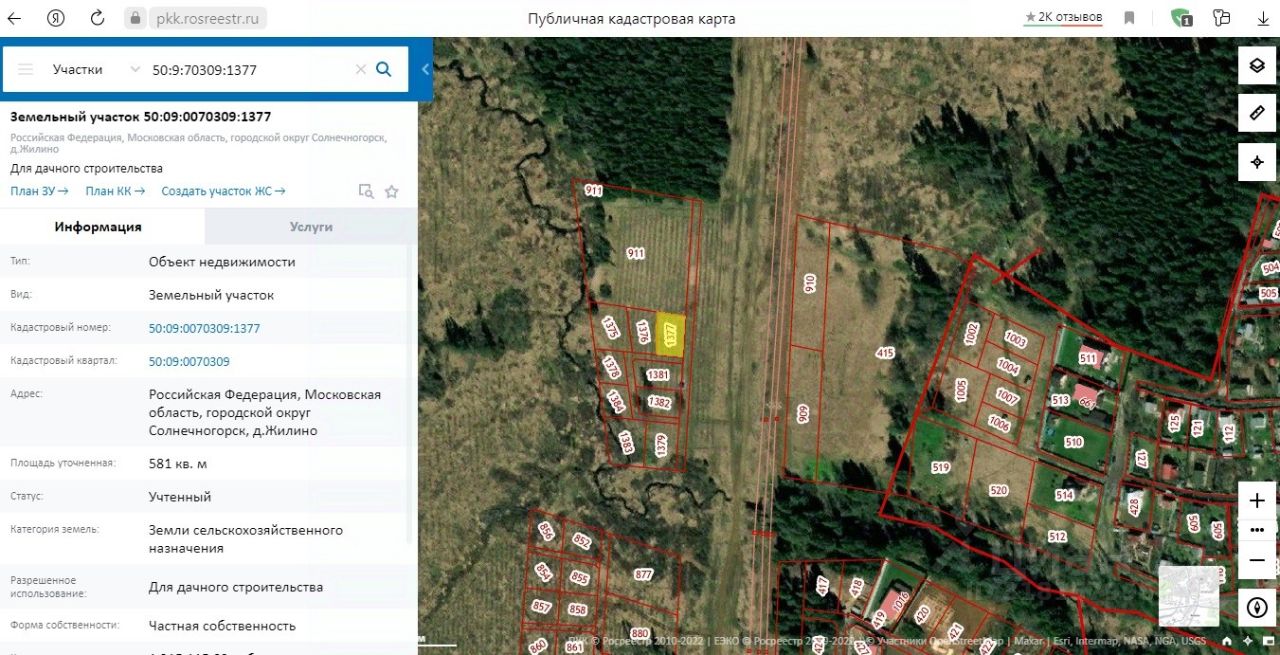Collapse the left information panel
Viewport: 1280px width, 655px height.
[x=425, y=69]
